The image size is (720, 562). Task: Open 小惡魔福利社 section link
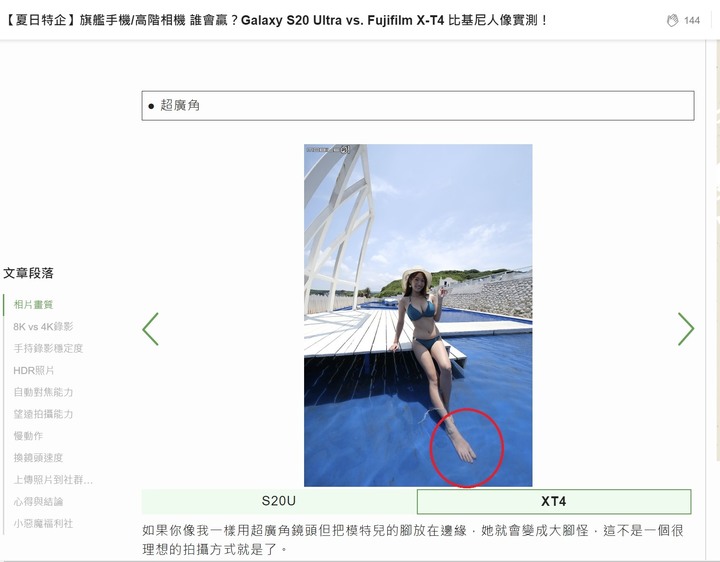coord(43,523)
